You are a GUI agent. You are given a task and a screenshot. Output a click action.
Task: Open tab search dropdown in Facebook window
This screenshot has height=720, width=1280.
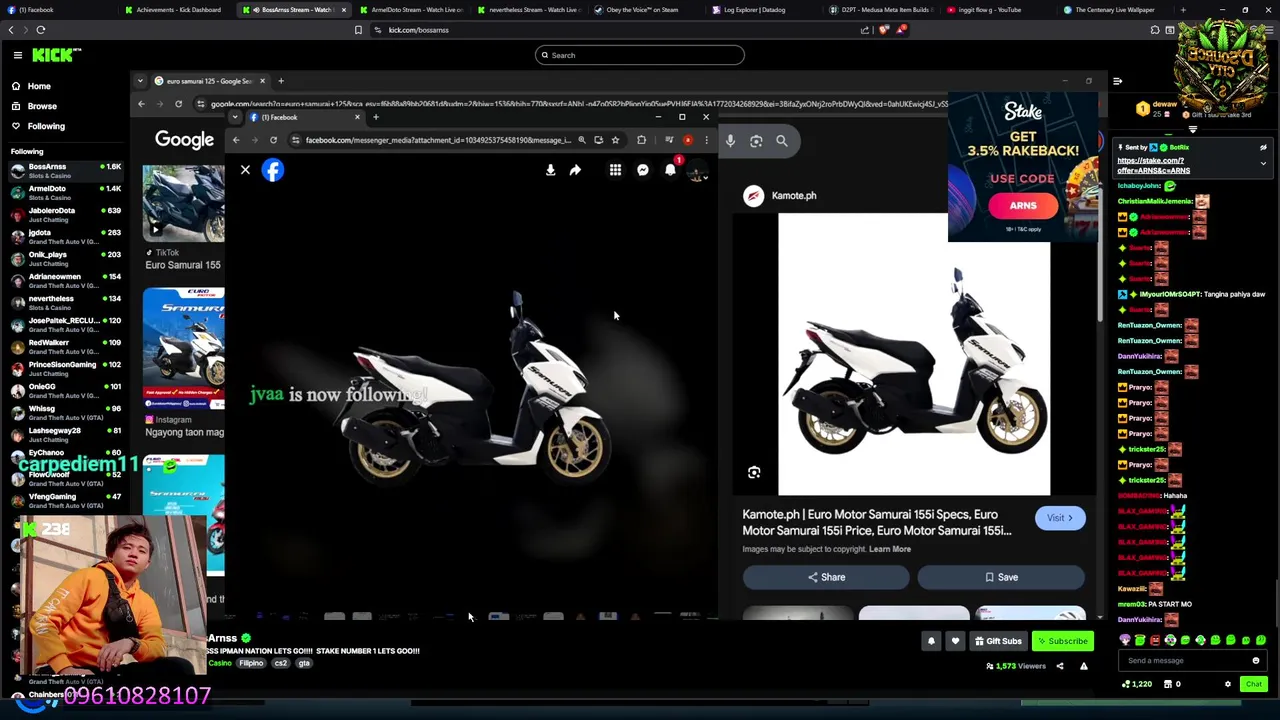(235, 117)
